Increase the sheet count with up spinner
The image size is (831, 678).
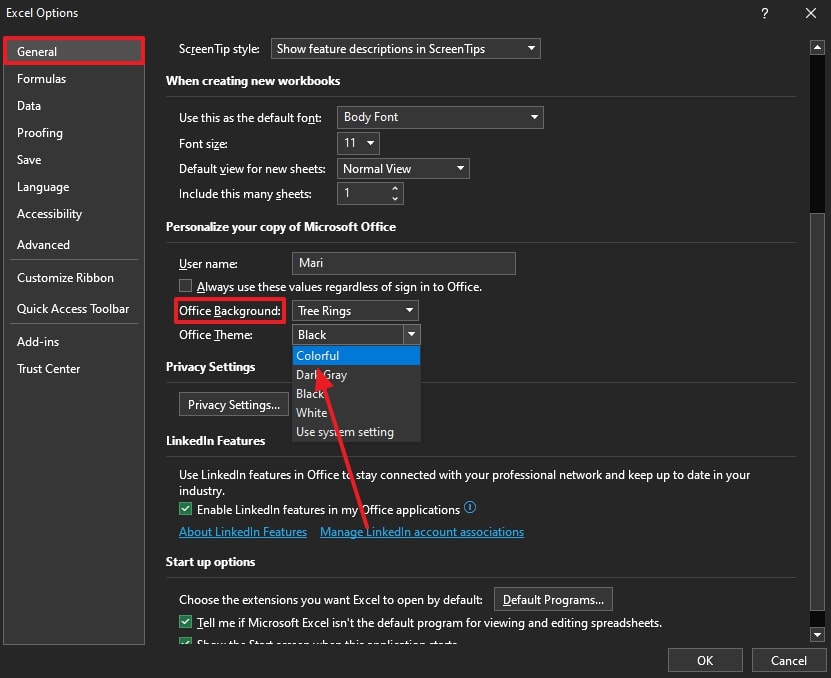(x=396, y=189)
